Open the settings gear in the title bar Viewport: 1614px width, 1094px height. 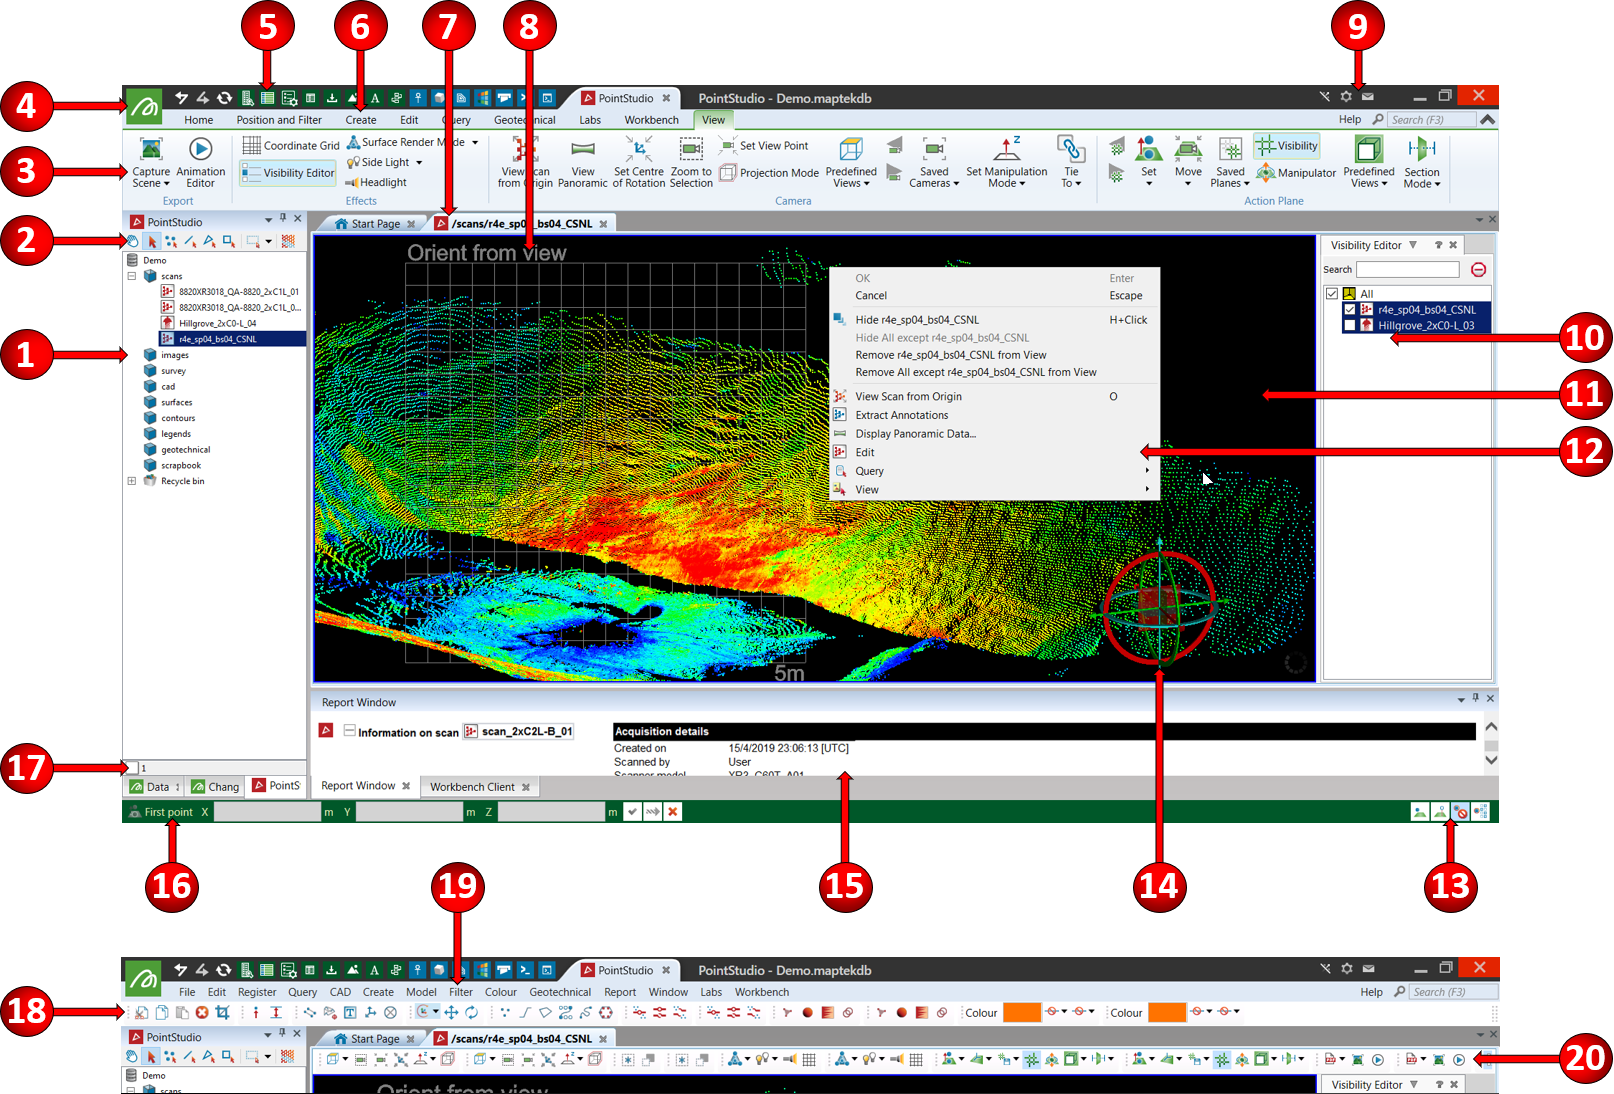click(1346, 97)
